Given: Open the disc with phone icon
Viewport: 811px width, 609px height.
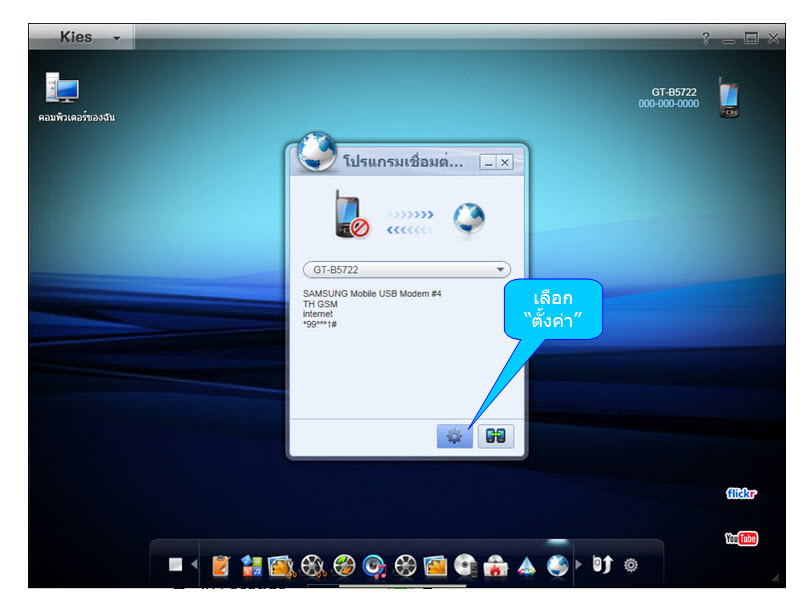Looking at the screenshot, I should (465, 566).
